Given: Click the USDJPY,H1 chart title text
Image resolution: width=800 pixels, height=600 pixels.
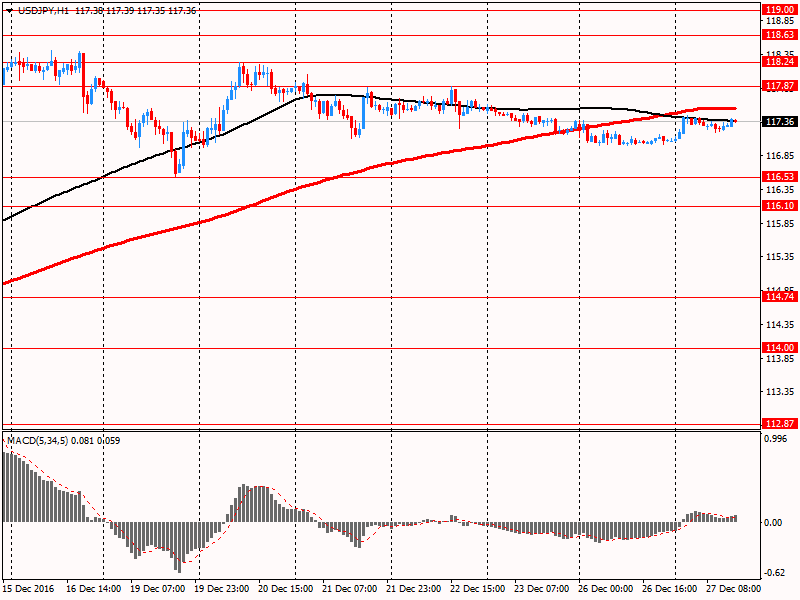Looking at the screenshot, I should pyautogui.click(x=43, y=10).
